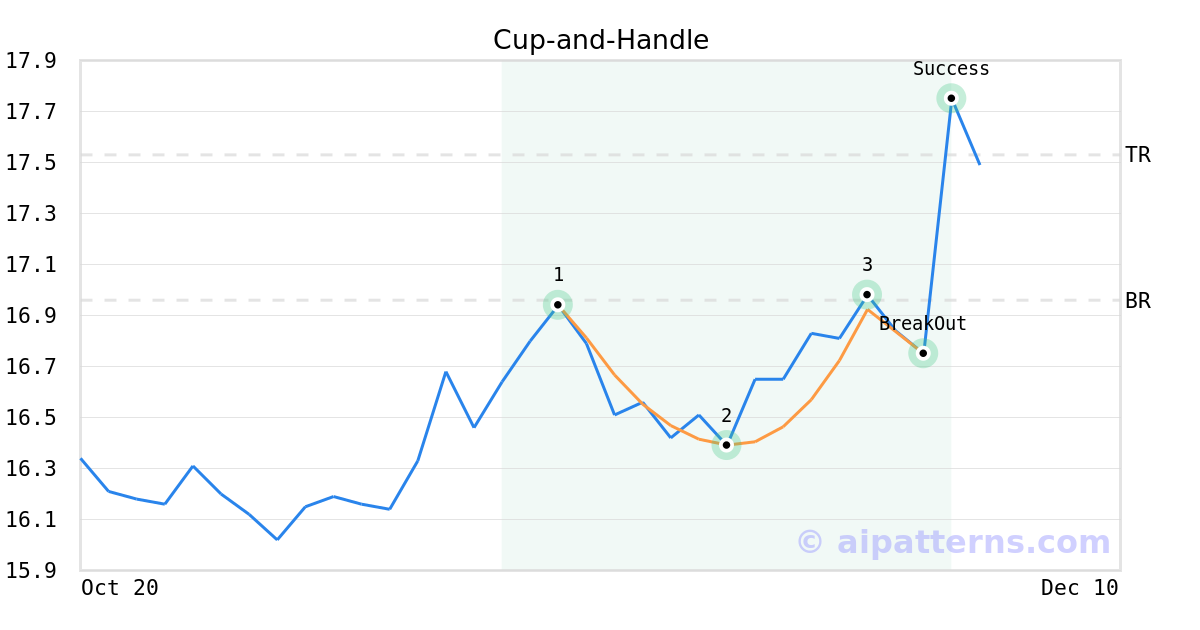Select the BreakOut point marker
The width and height of the screenshot is (1200, 630).
[923, 353]
